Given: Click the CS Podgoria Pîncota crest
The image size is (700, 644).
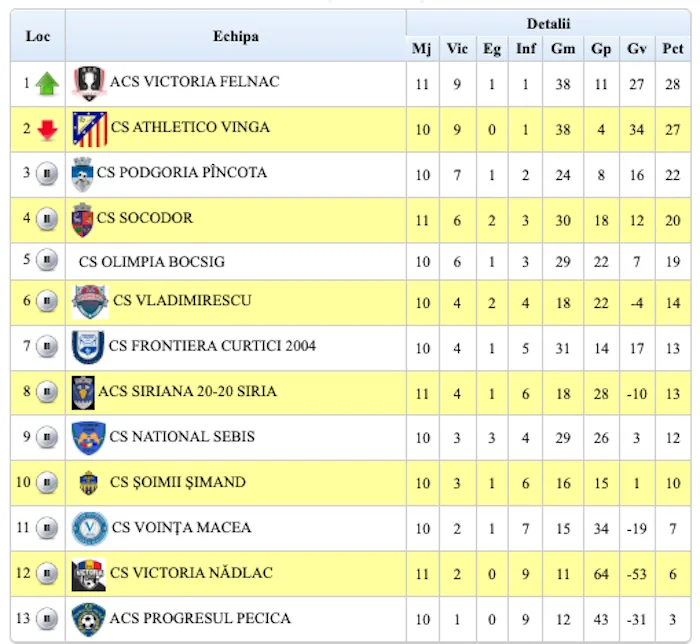Looking at the screenshot, I should pos(82,174).
